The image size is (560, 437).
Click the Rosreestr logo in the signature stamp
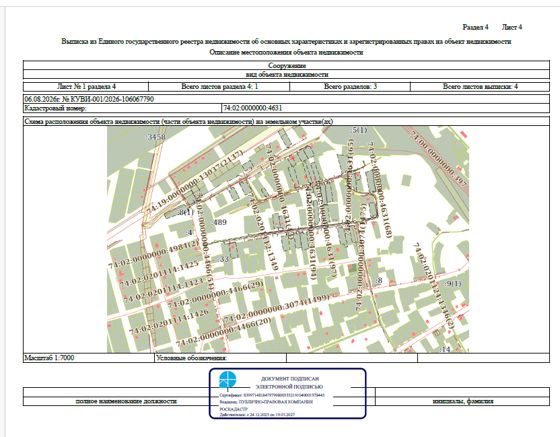pos(228,380)
